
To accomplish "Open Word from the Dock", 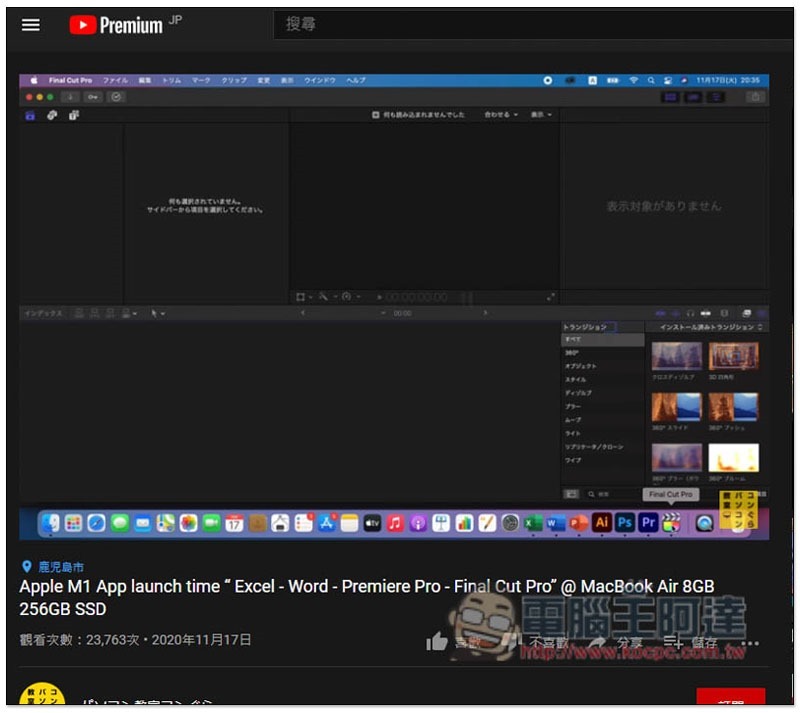I will (555, 523).
